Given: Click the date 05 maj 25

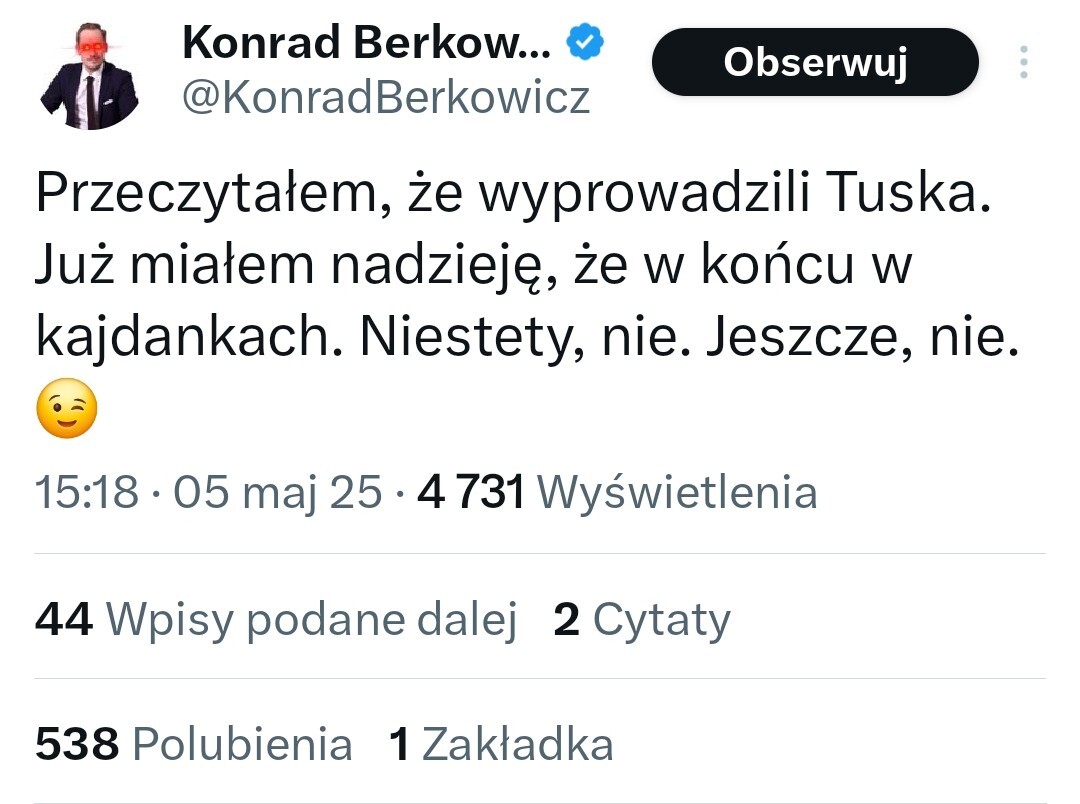Looking at the screenshot, I should (278, 492).
